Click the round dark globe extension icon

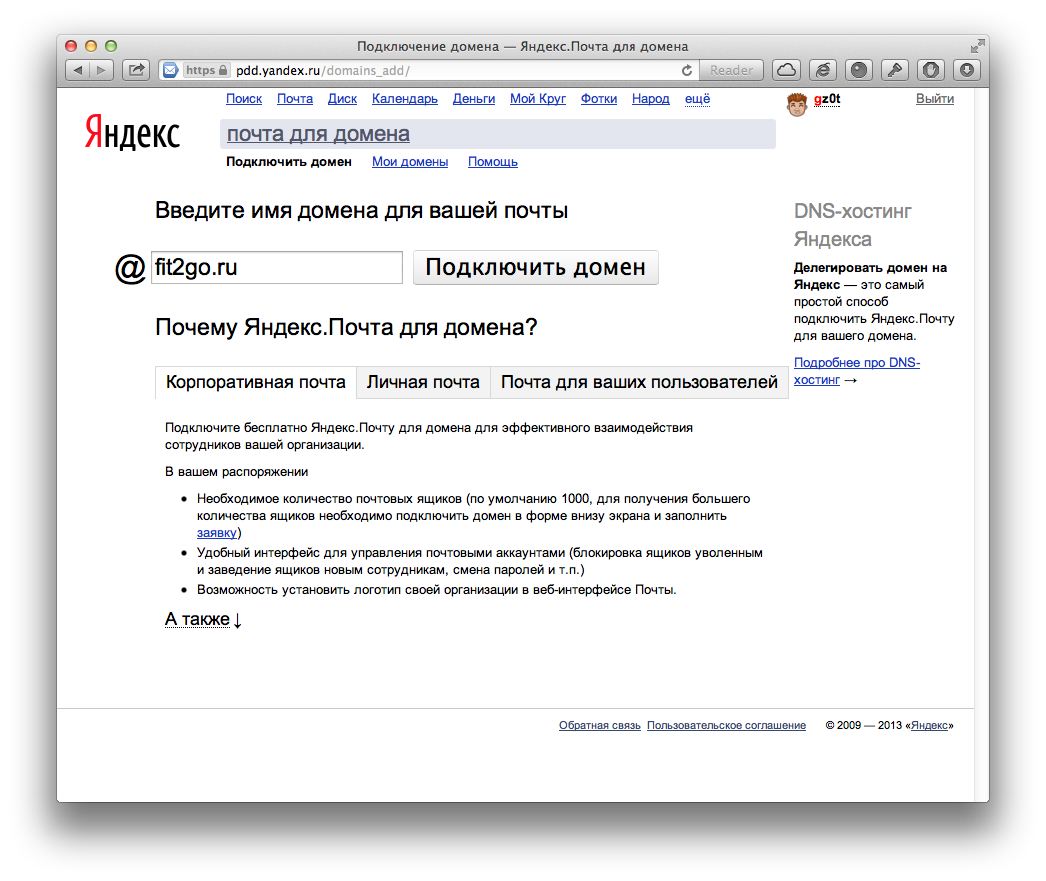click(x=859, y=70)
